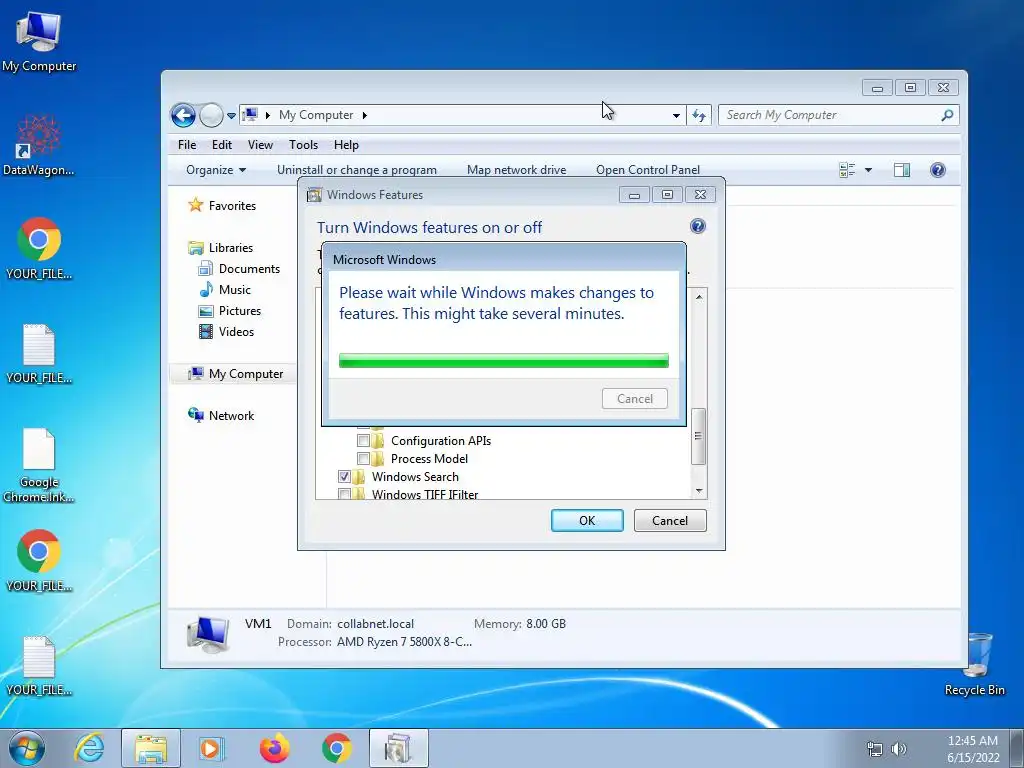Click the features list scroll-up arrow
The width and height of the screenshot is (1024, 768).
(x=699, y=297)
